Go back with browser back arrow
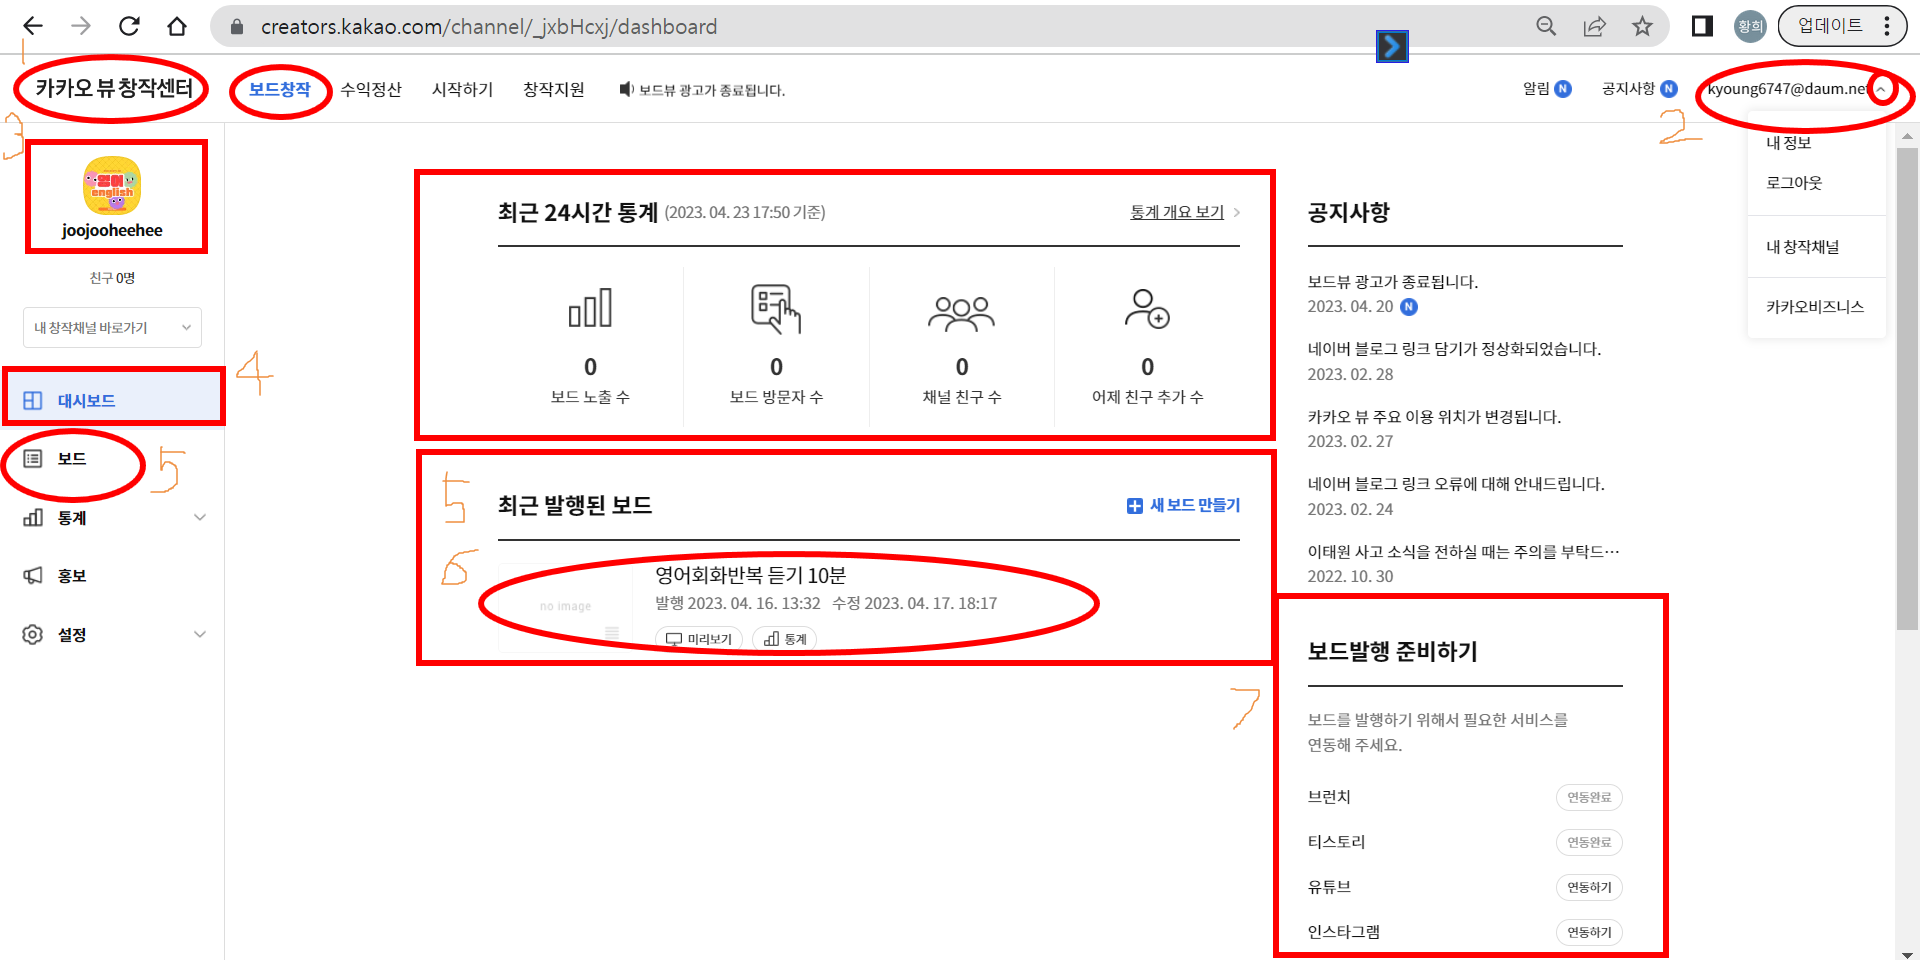Viewport: 1920px width, 960px height. coord(33,26)
